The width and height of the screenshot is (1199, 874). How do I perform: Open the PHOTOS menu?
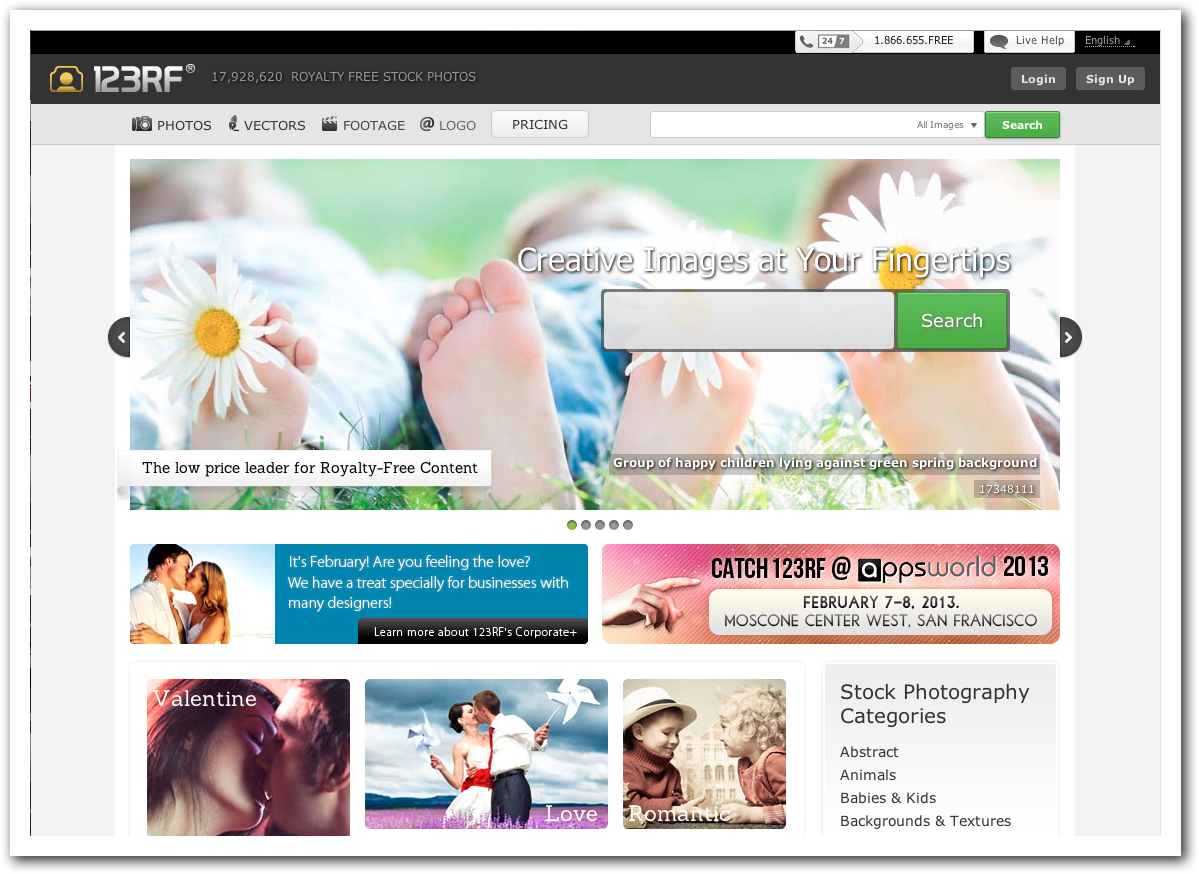[x=171, y=125]
